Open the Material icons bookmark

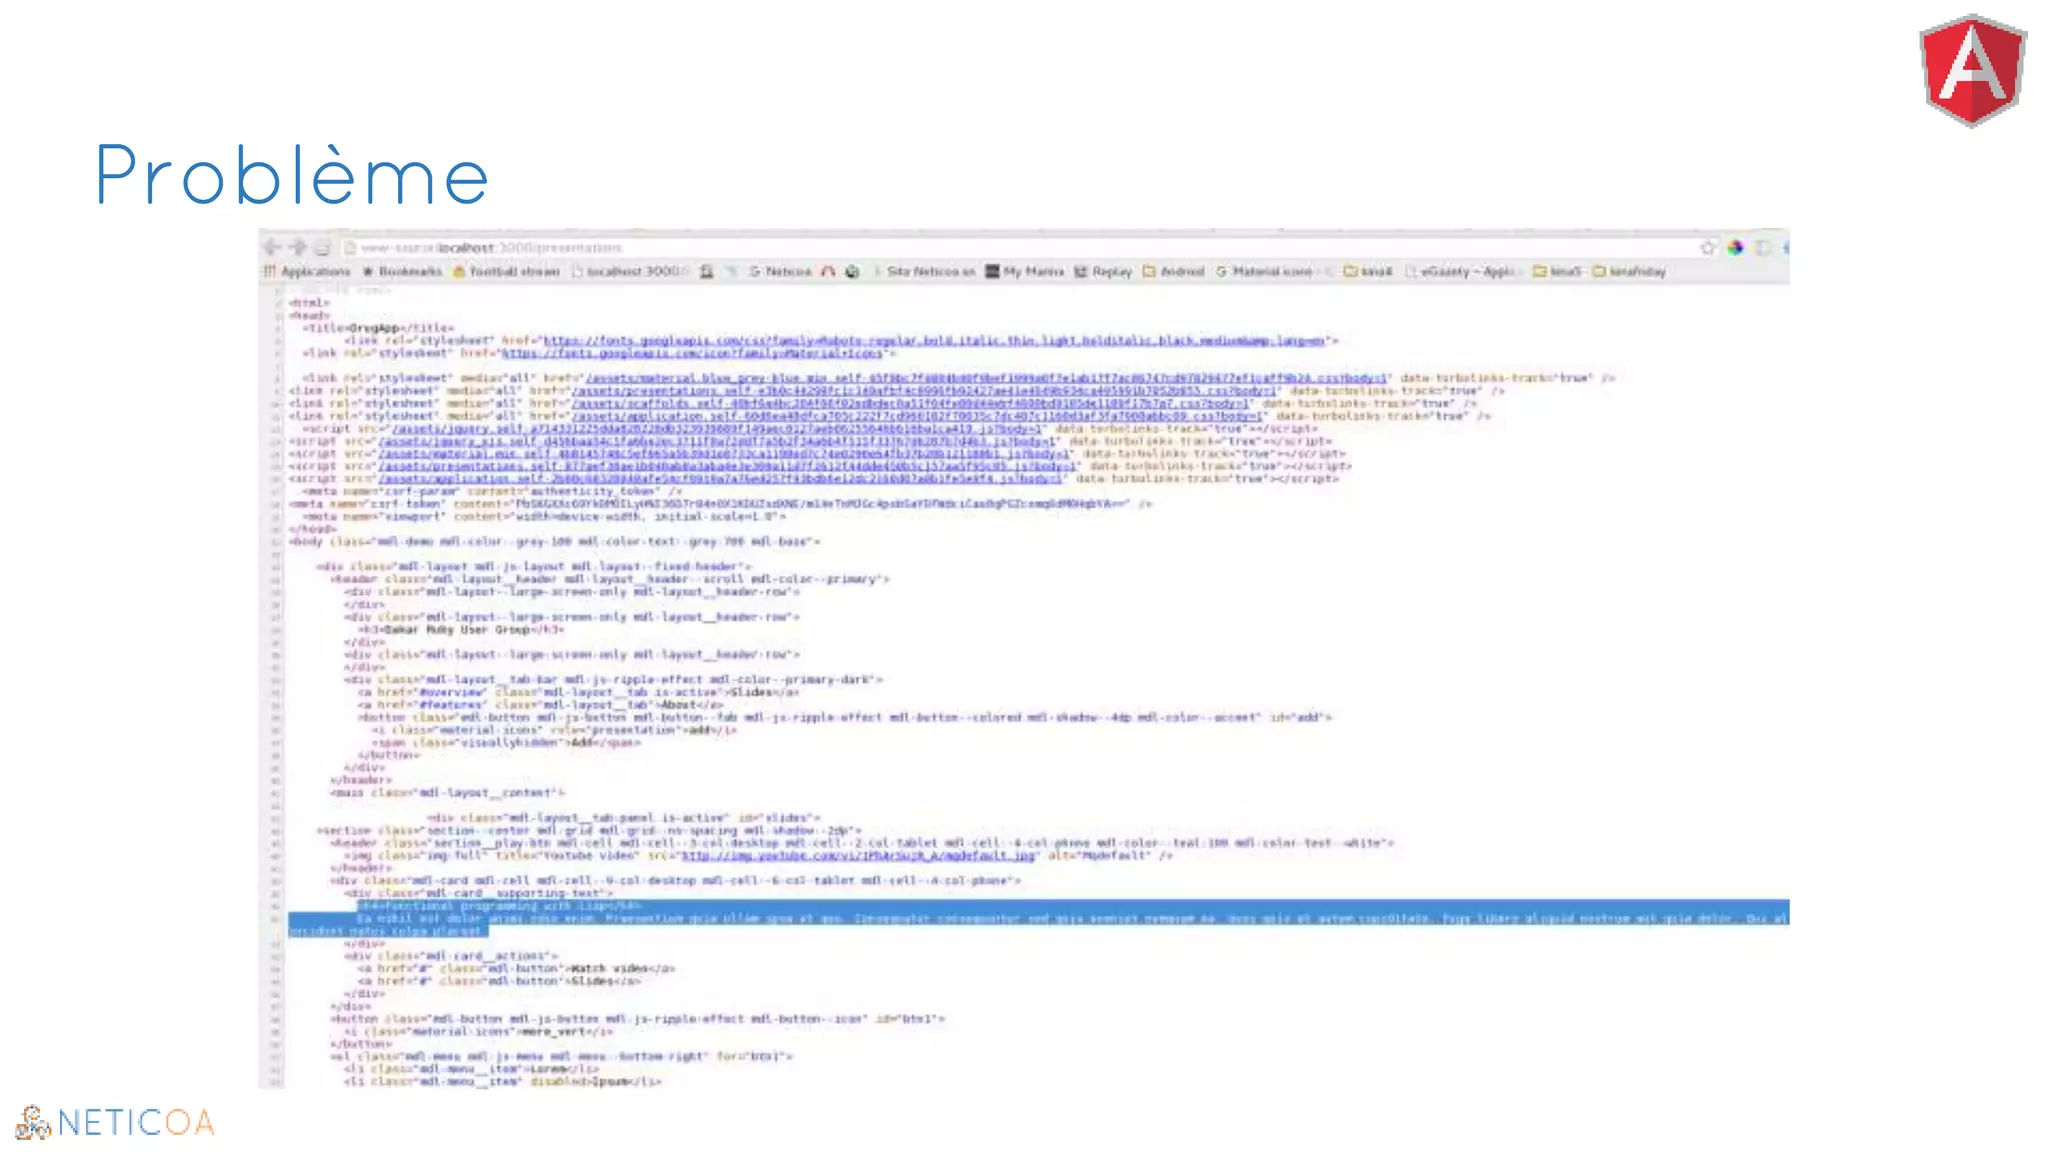[1264, 271]
